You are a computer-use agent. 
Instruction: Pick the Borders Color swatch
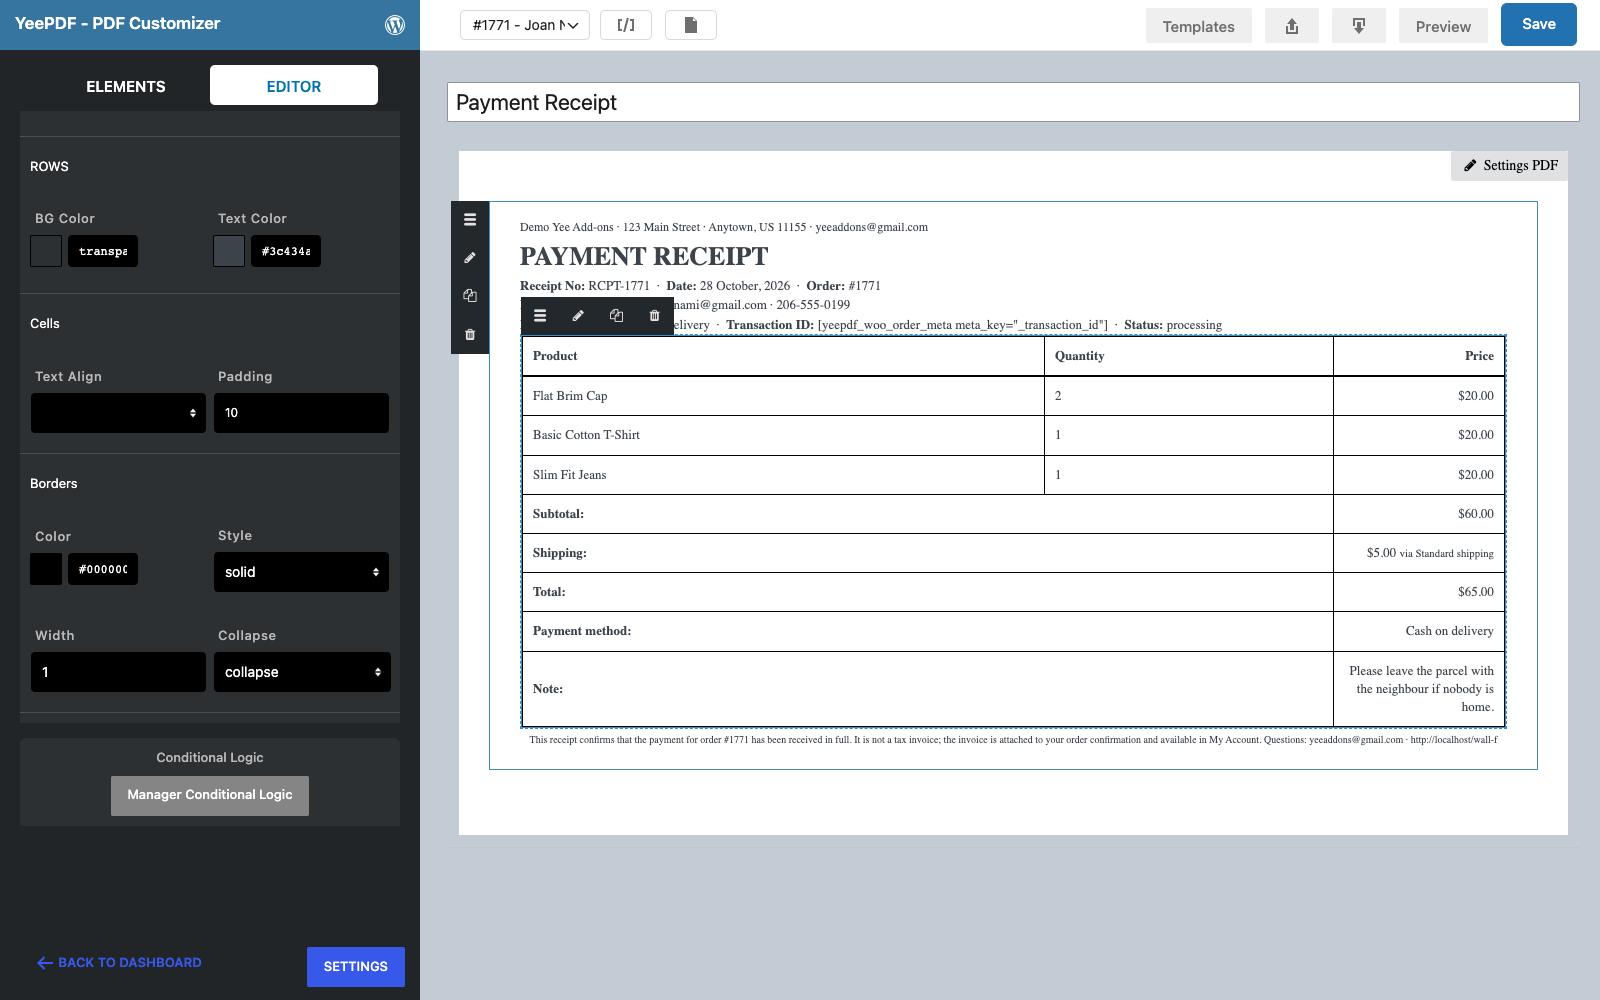click(46, 569)
